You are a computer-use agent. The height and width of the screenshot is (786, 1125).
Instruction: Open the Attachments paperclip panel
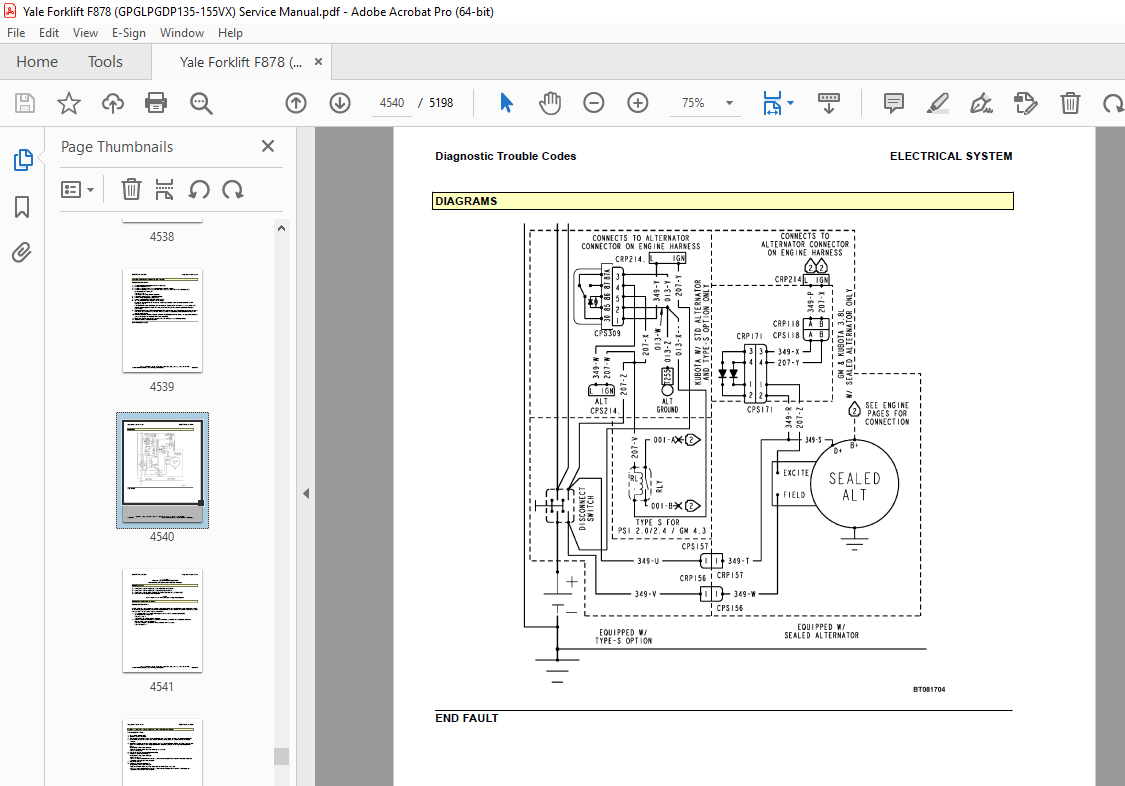click(x=22, y=252)
